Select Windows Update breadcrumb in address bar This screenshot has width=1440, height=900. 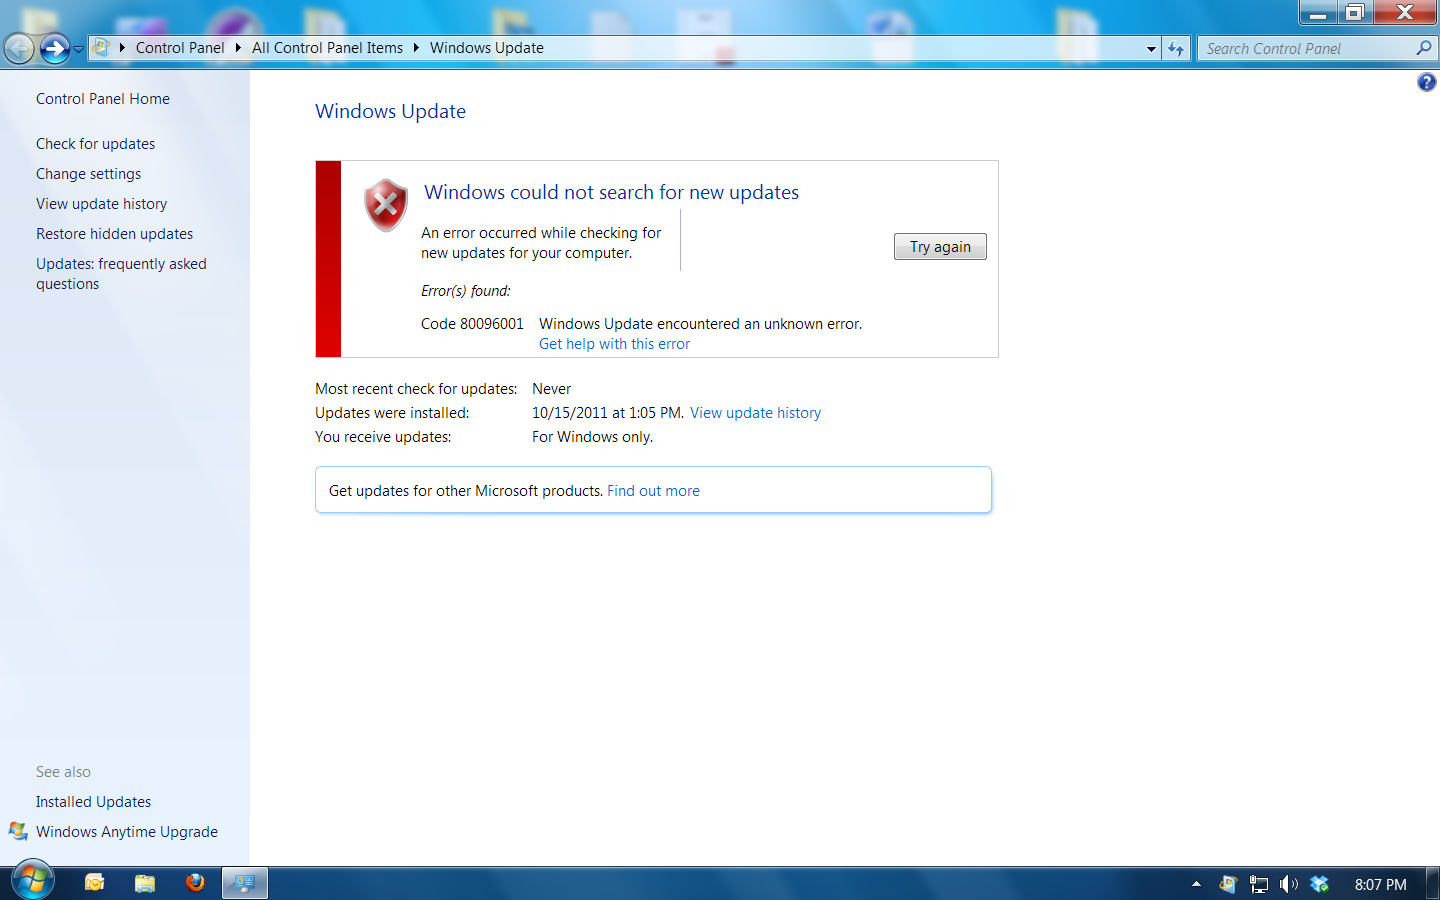[487, 47]
